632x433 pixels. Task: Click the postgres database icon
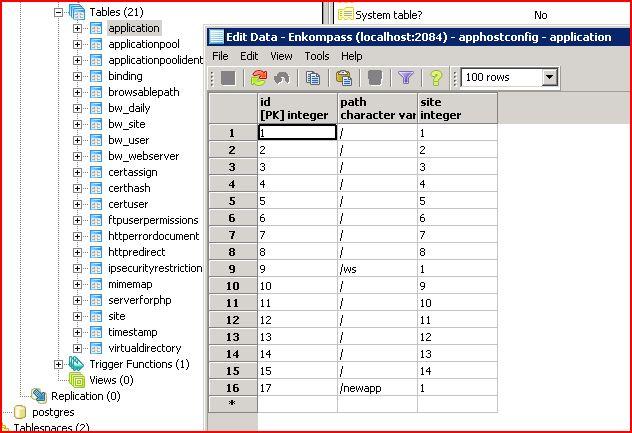point(20,412)
